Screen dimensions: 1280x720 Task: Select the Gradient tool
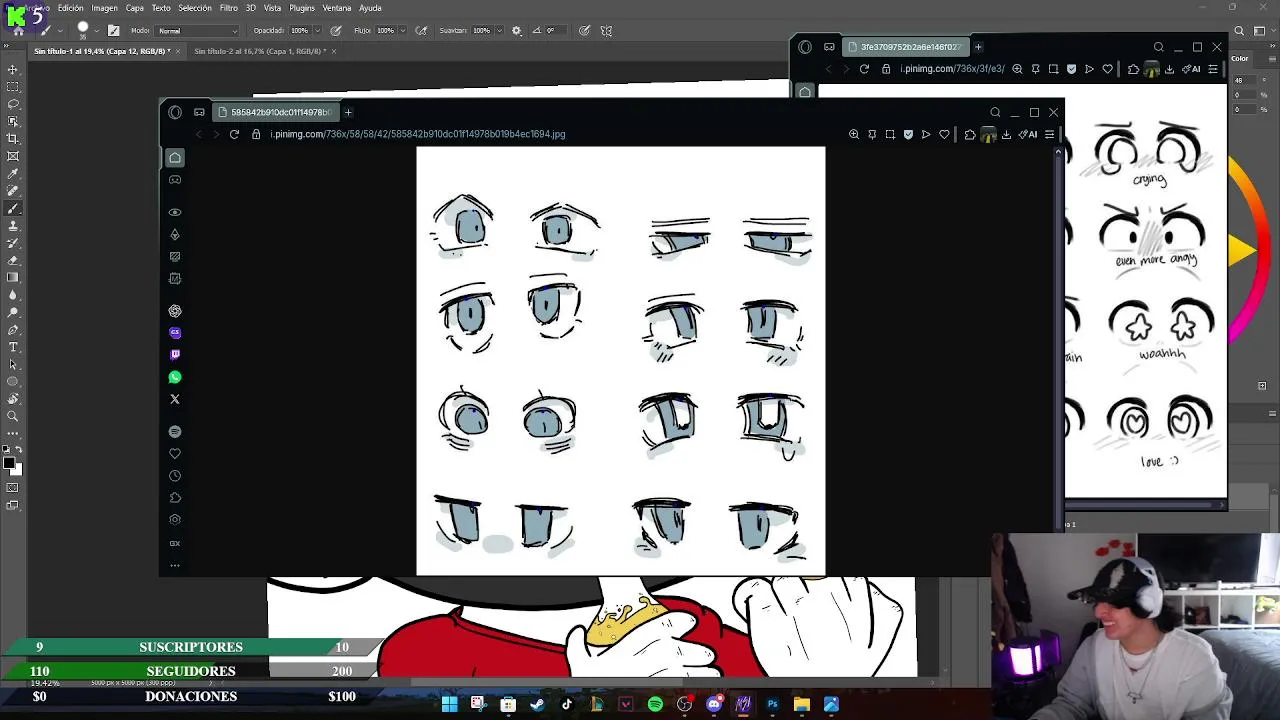point(13,277)
